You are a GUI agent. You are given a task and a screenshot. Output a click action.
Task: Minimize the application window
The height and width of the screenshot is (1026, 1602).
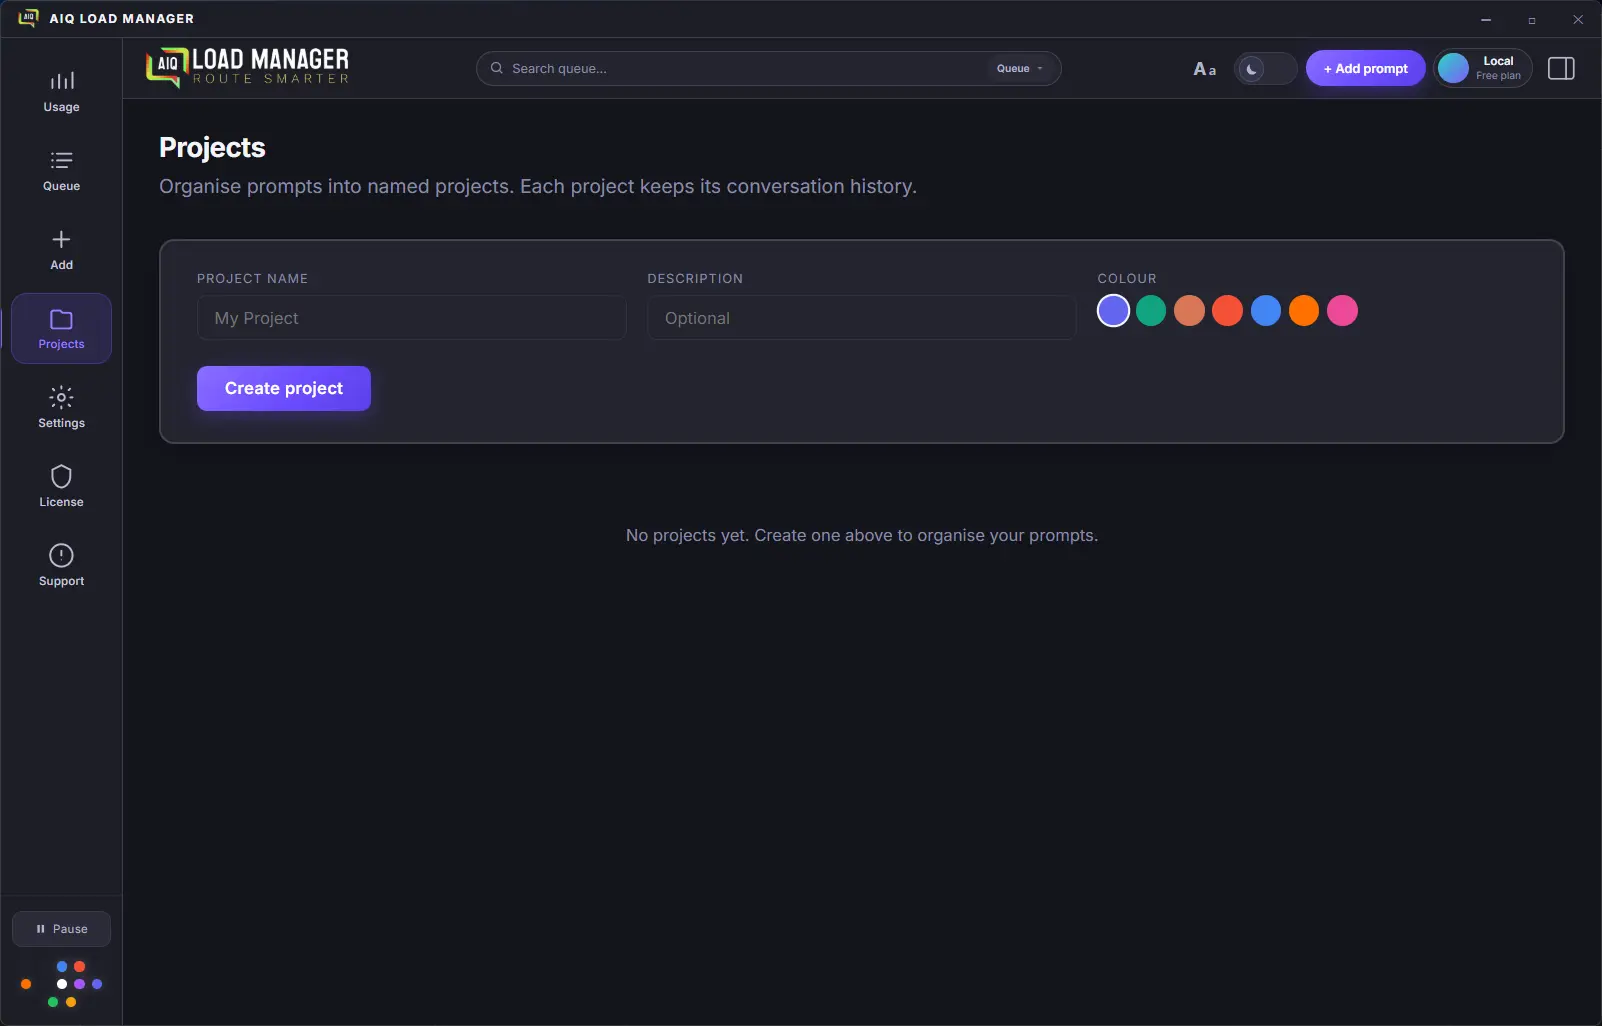tap(1486, 19)
